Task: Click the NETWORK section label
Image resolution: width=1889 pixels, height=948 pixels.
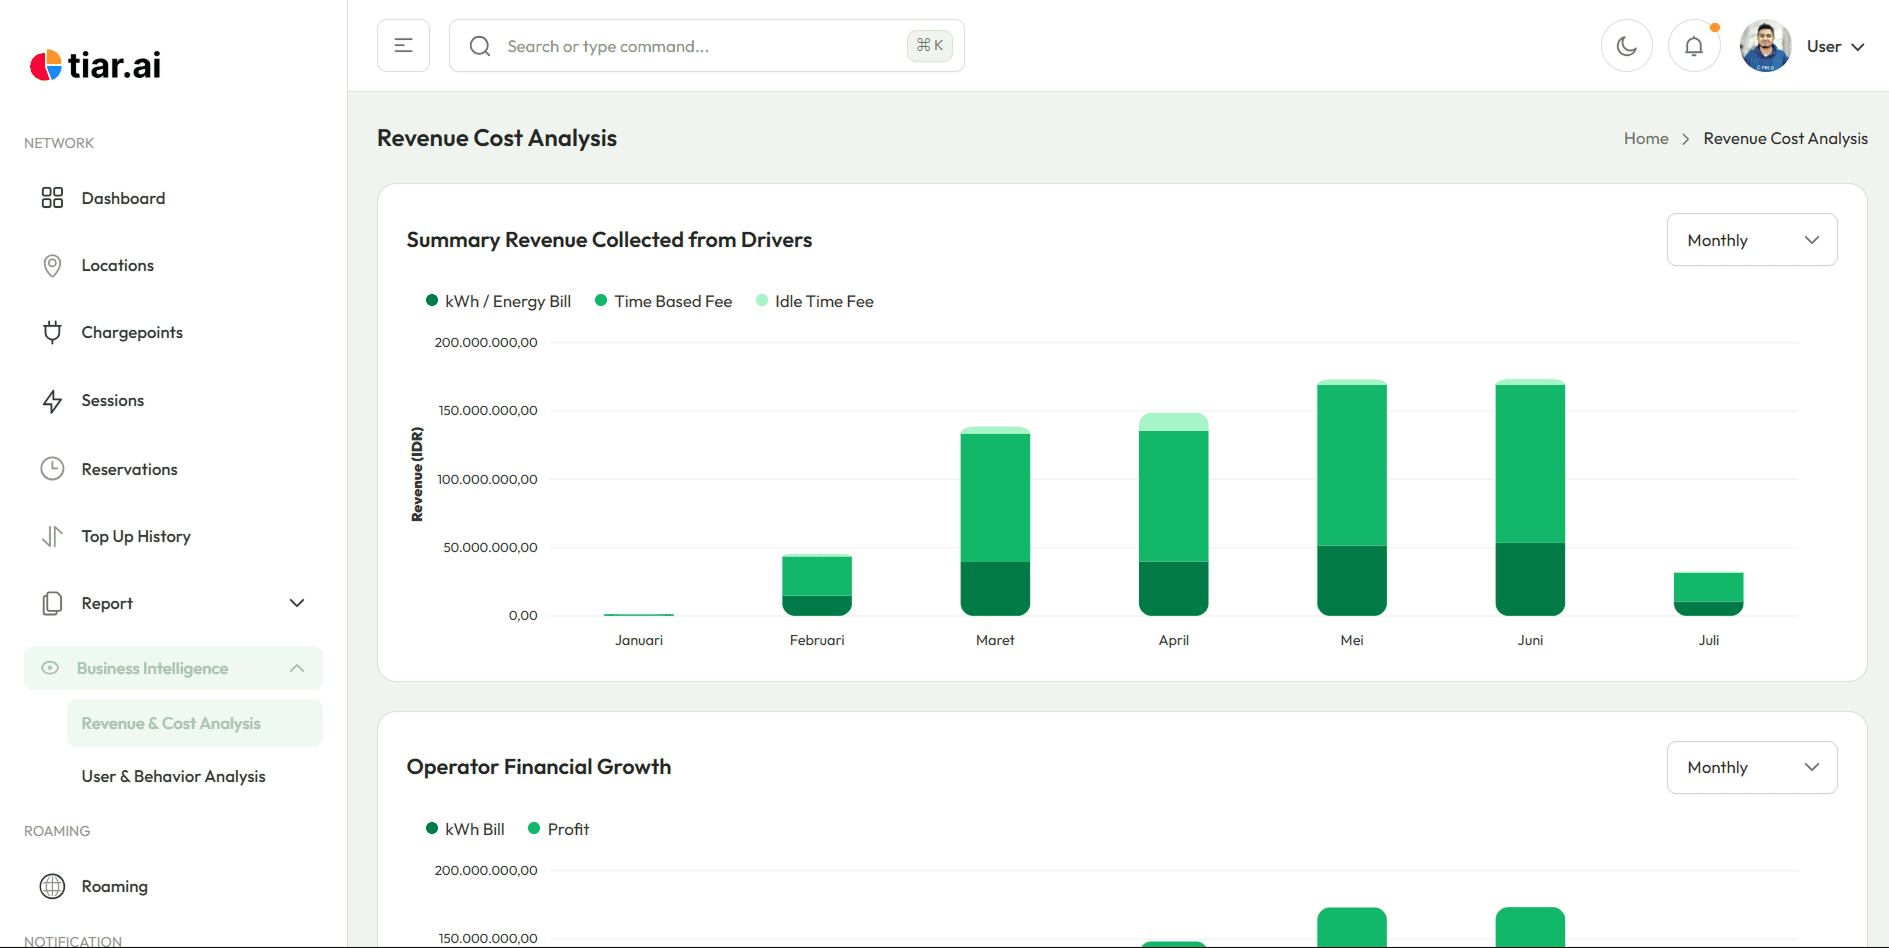Action: [x=59, y=143]
